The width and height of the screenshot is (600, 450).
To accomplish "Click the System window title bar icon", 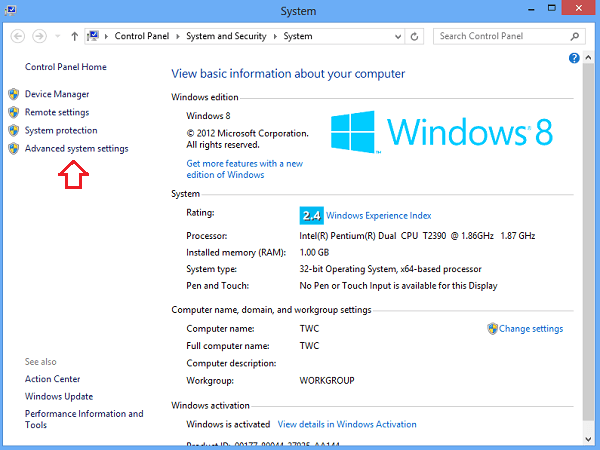I will click(x=10, y=10).
